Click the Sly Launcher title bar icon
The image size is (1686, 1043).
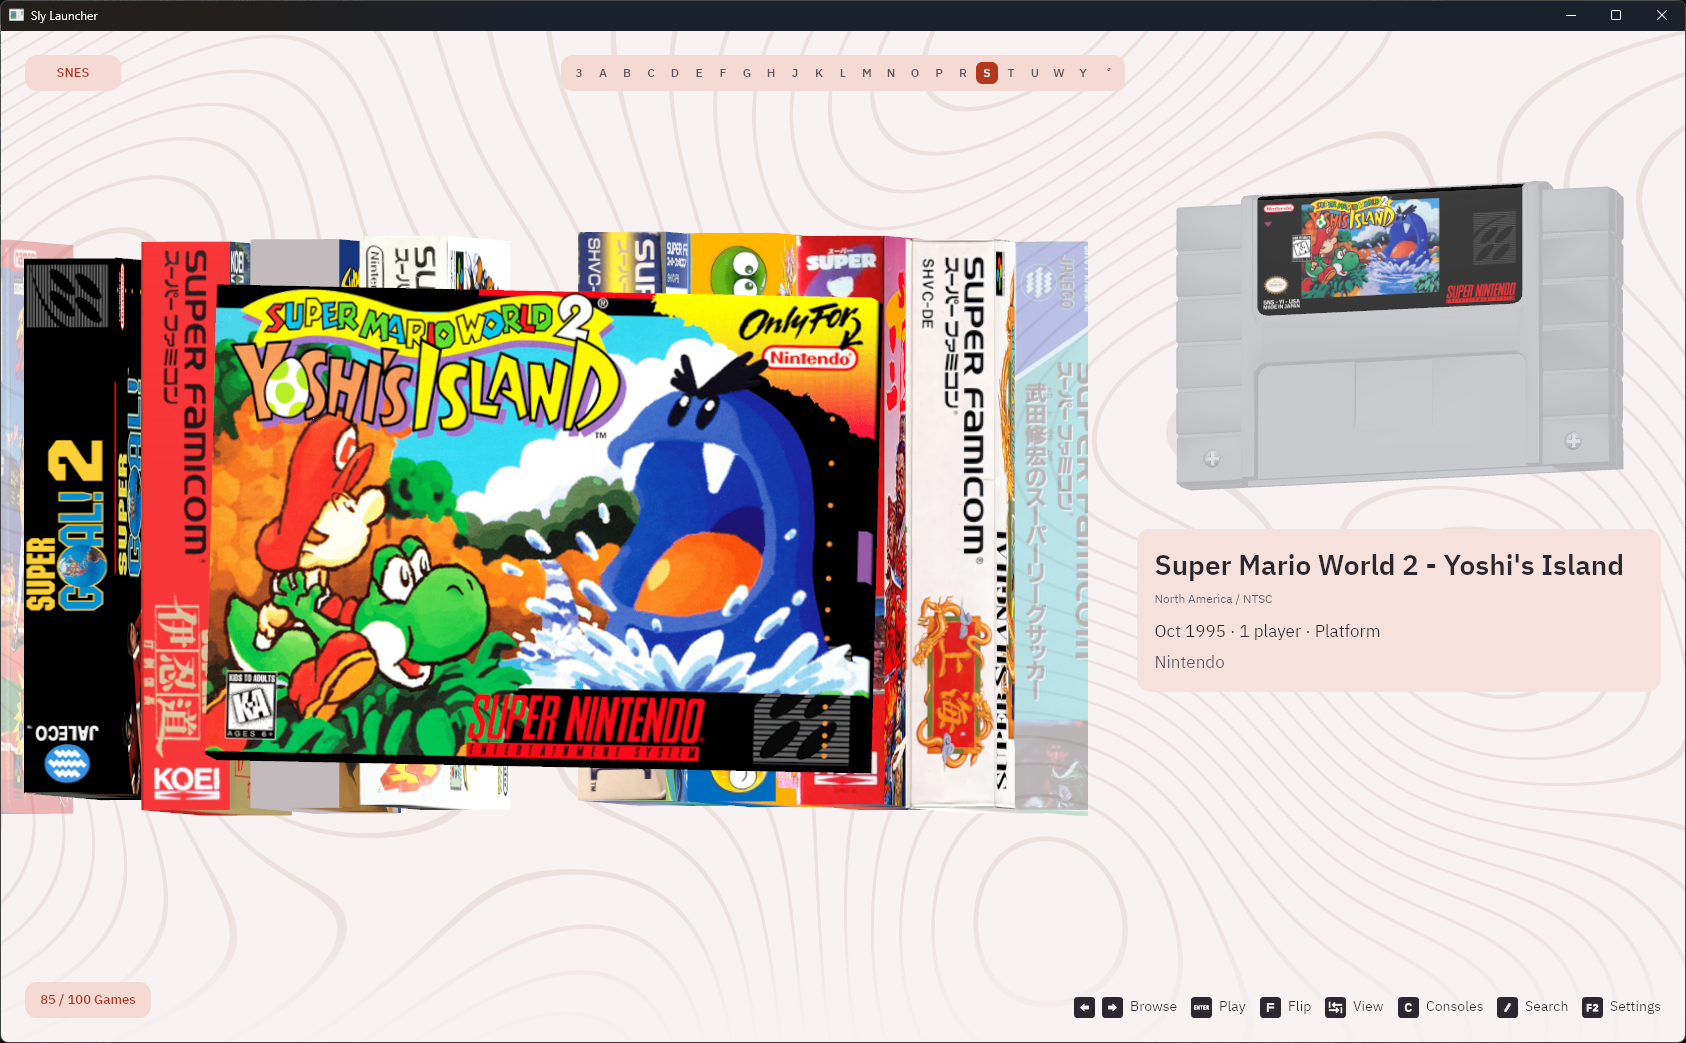[x=16, y=15]
